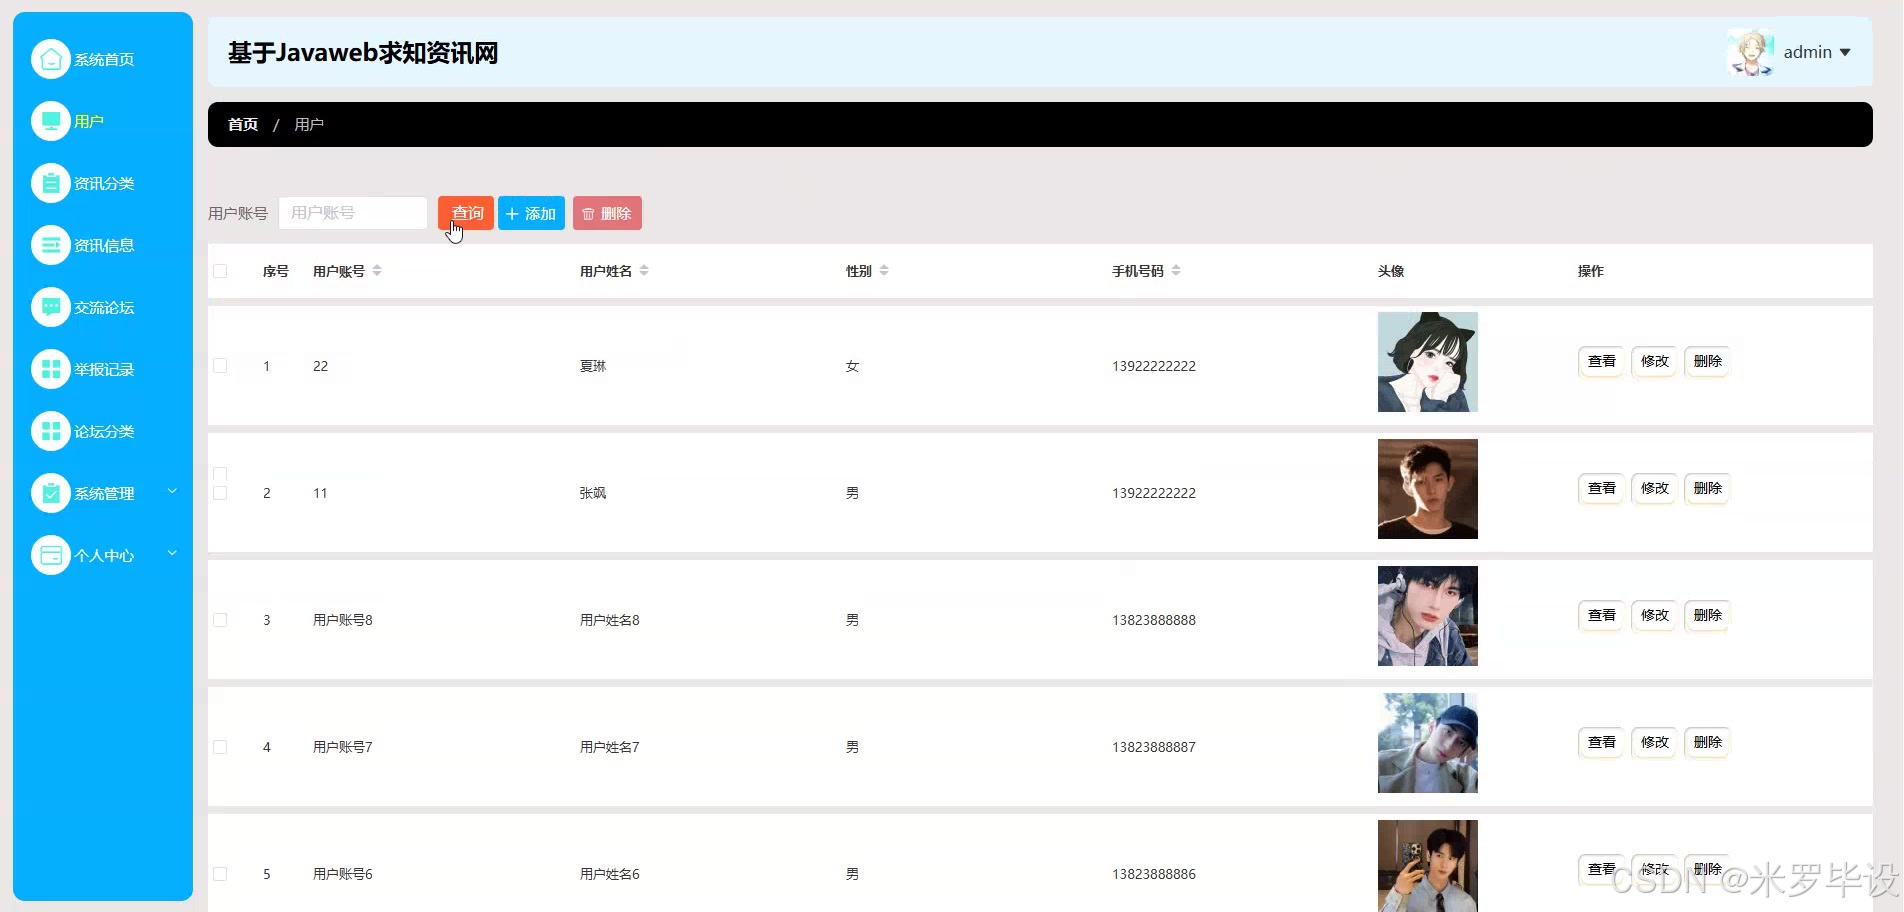Screen dimensions: 1904x912
Task: Check the row for user 张飒
Action: coord(220,493)
